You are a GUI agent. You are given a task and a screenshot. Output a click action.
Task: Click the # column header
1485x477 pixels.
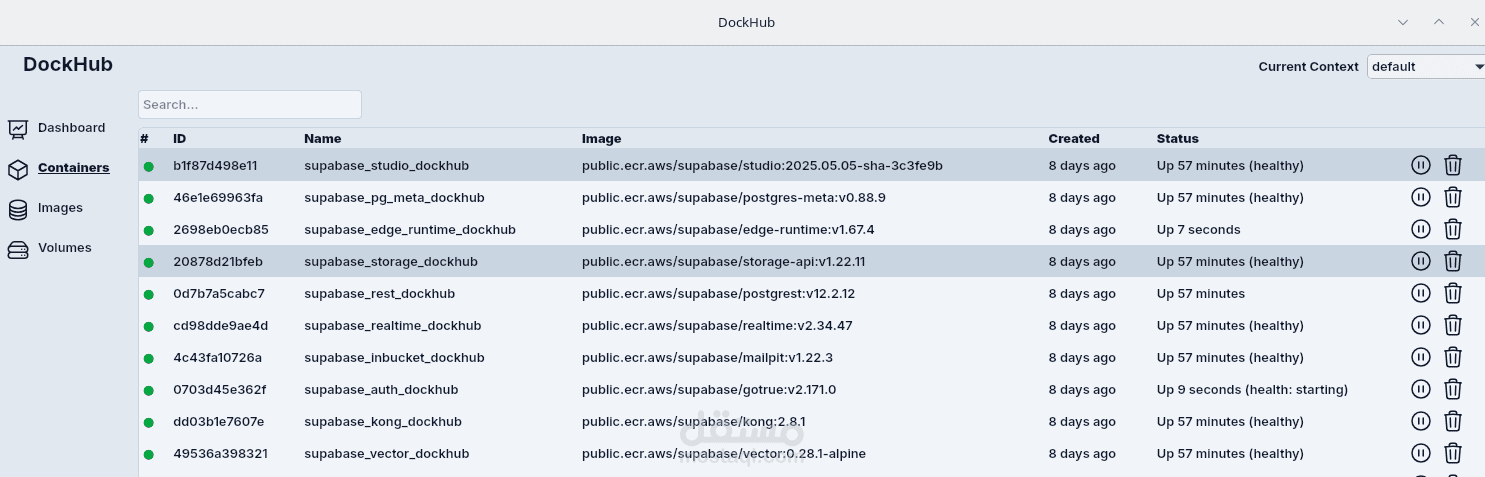pos(144,139)
